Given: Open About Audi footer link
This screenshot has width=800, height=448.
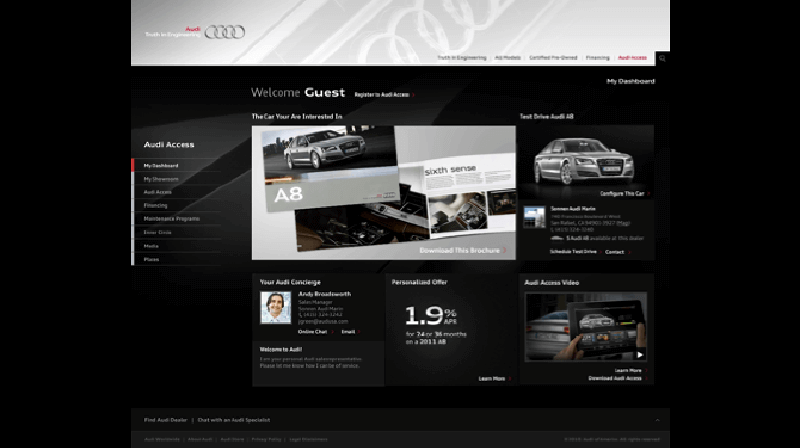Looking at the screenshot, I should tap(200, 439).
